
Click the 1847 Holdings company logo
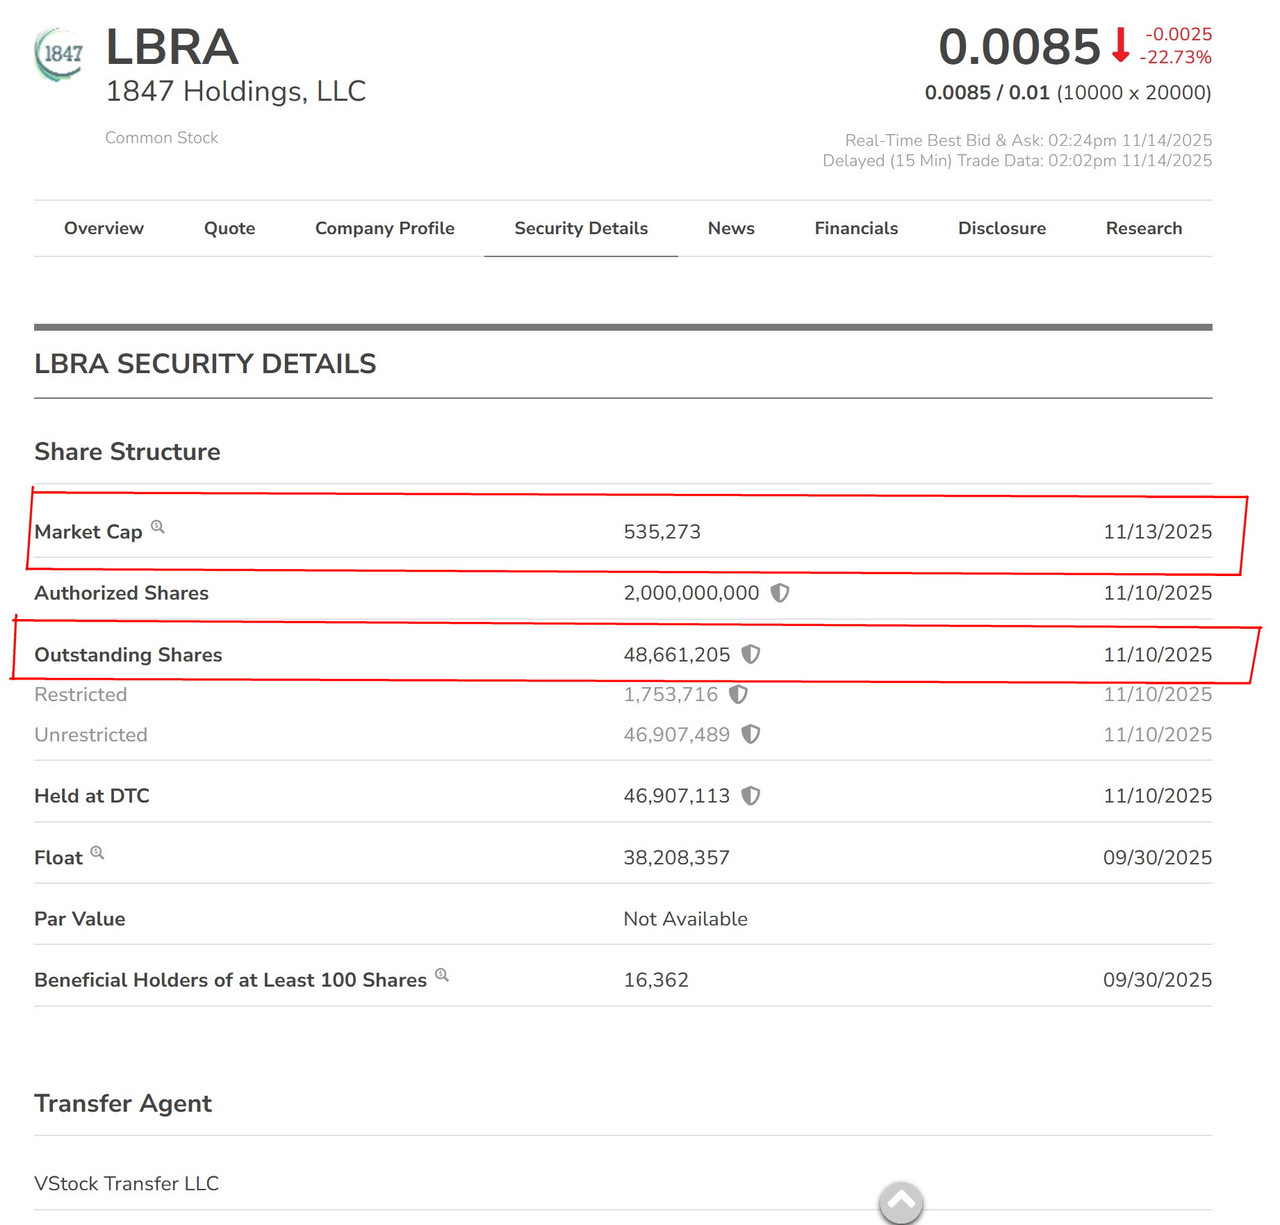pos(60,54)
